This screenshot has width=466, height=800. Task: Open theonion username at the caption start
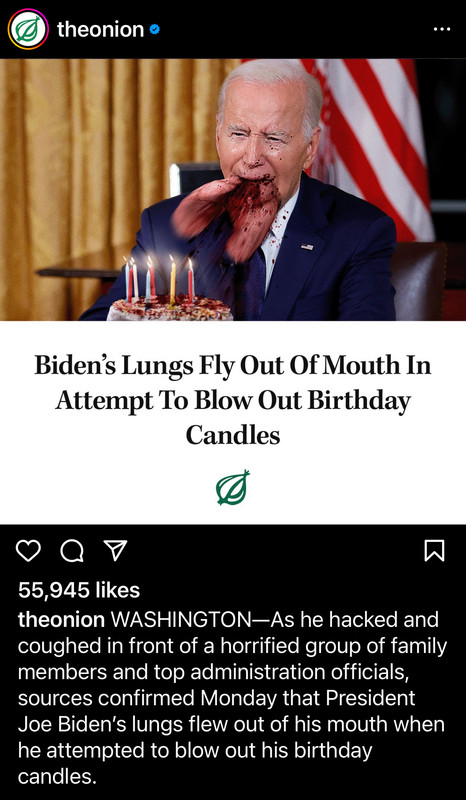[61, 620]
